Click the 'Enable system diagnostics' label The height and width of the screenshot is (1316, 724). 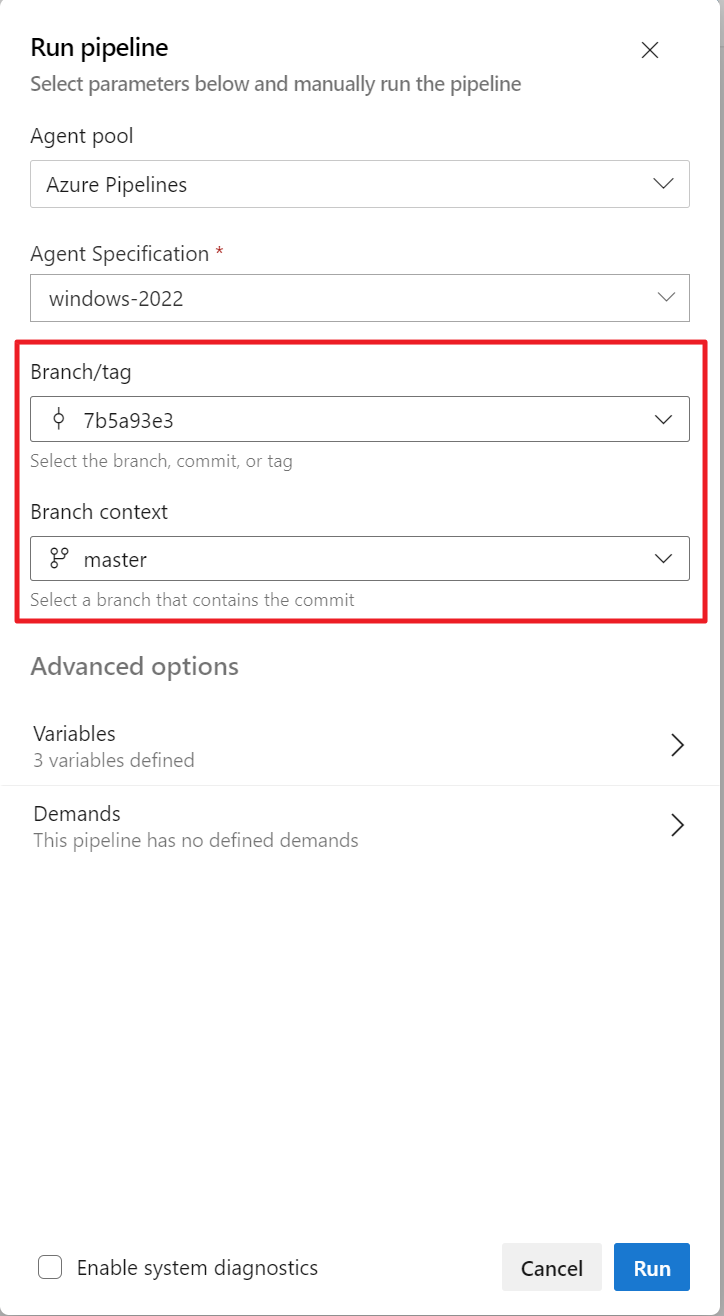(197, 1268)
